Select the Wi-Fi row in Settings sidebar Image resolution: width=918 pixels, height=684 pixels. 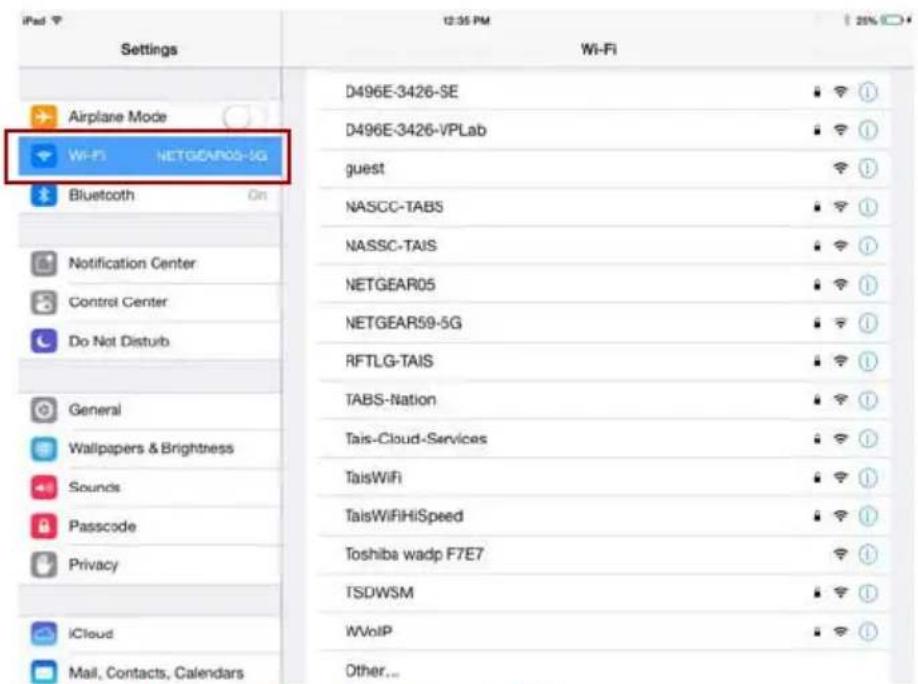pos(150,156)
